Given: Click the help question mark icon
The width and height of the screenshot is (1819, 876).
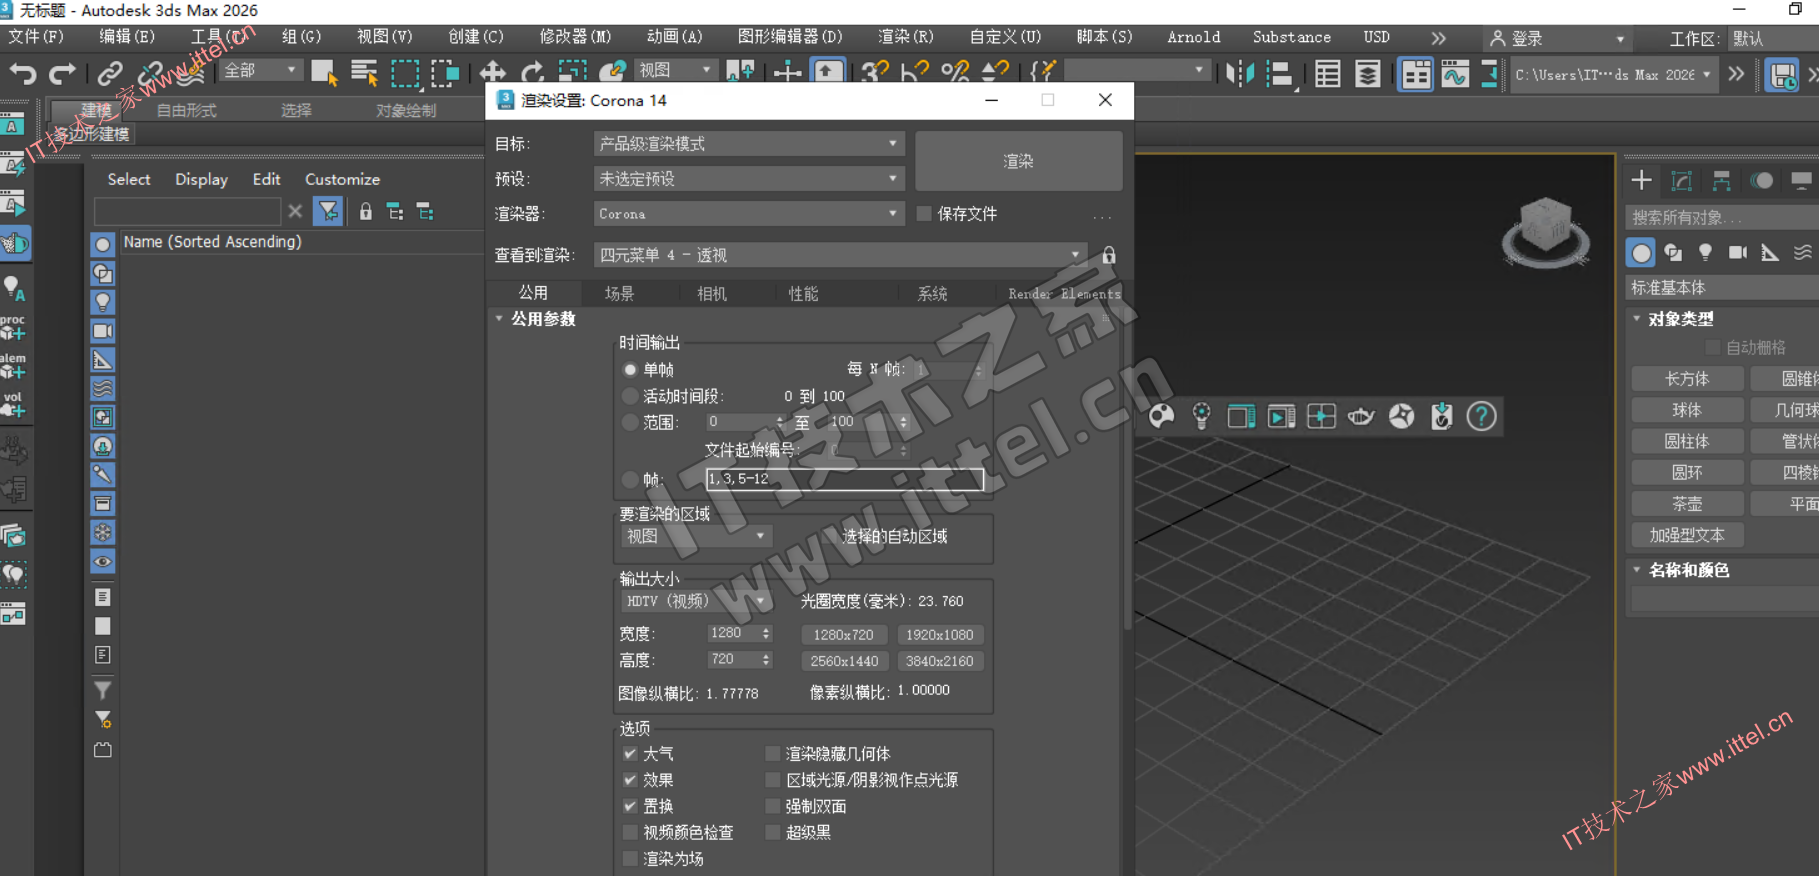Looking at the screenshot, I should [1481, 416].
